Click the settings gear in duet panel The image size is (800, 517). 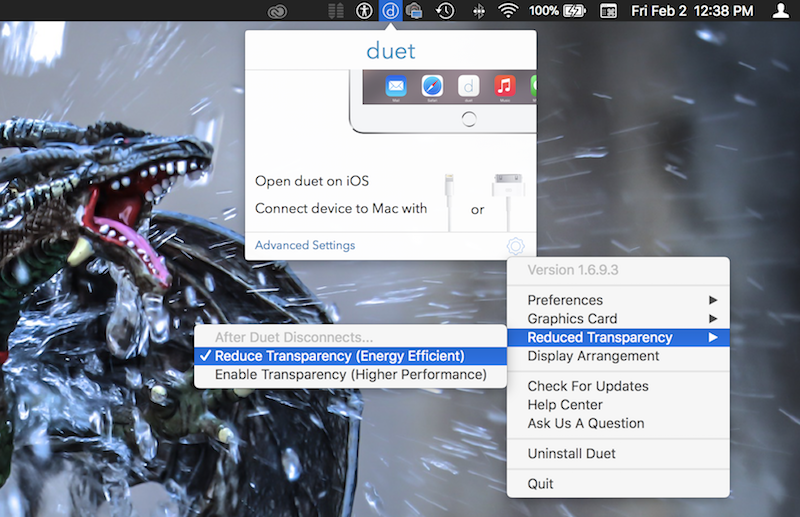tap(515, 246)
